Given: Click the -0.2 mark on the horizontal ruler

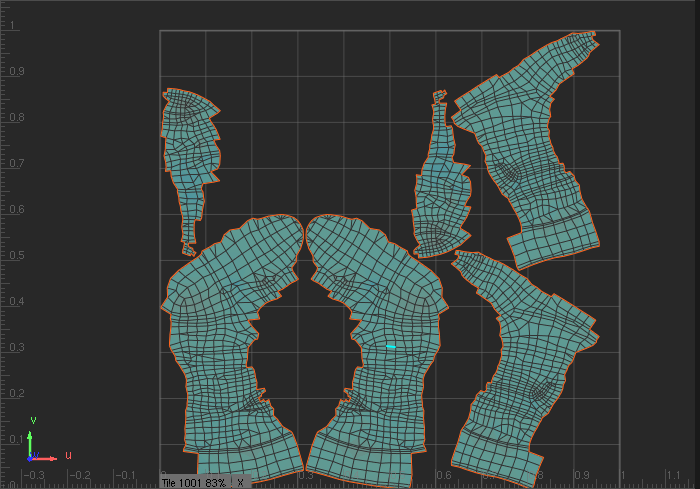Looking at the screenshot, I should [79, 475].
